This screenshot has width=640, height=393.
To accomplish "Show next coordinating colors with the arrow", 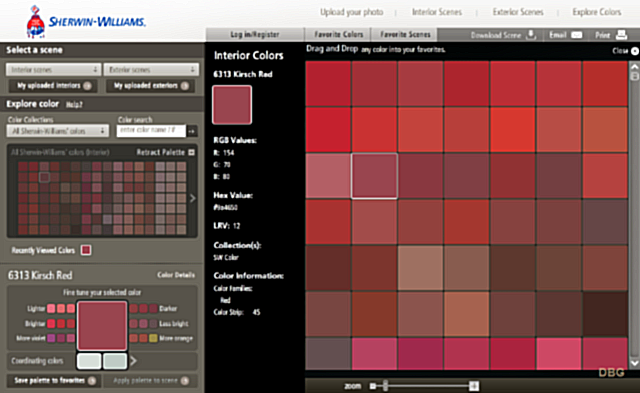I will (x=133, y=361).
